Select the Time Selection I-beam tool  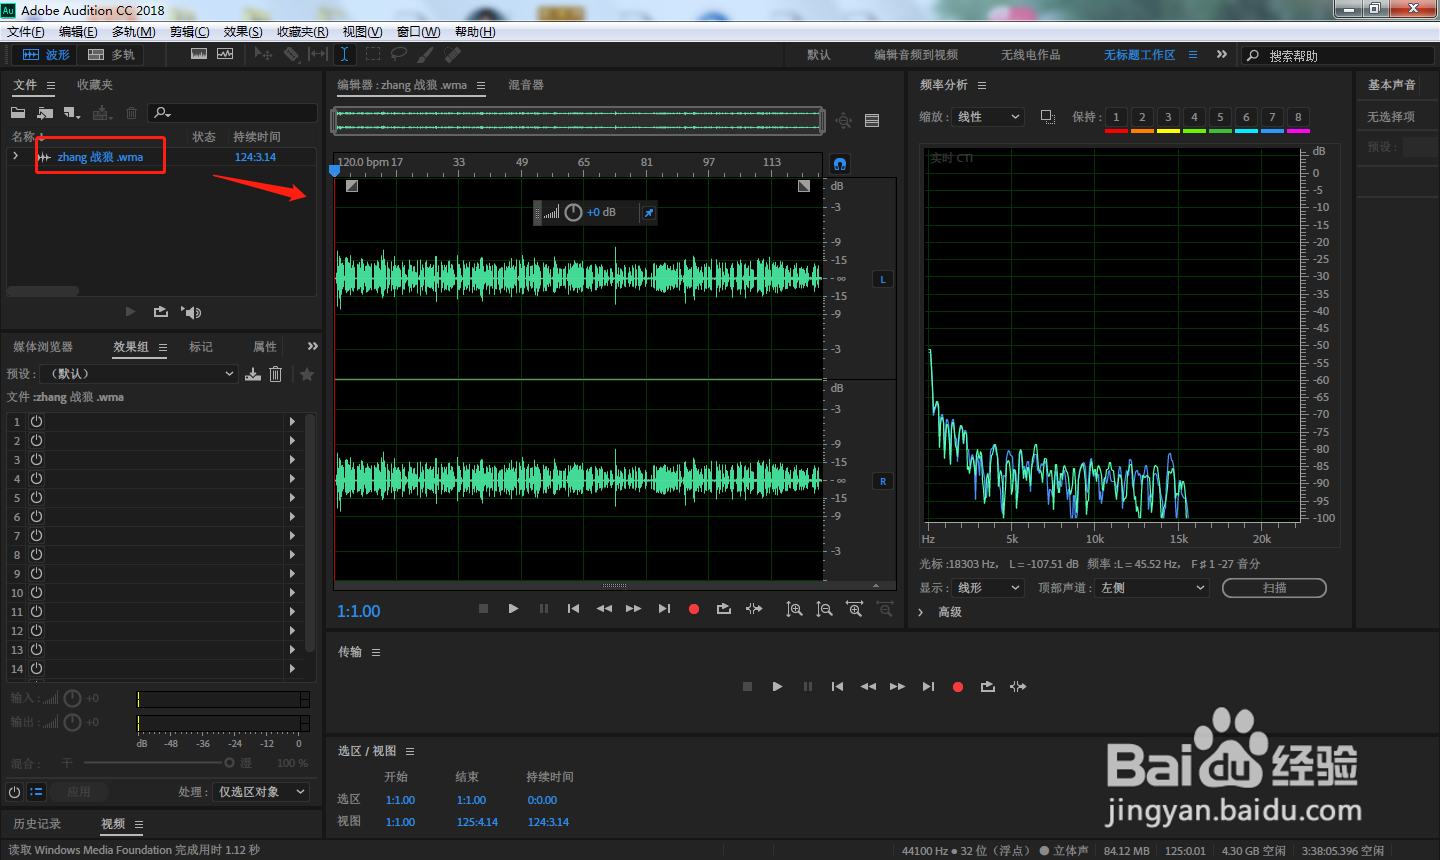tap(344, 54)
